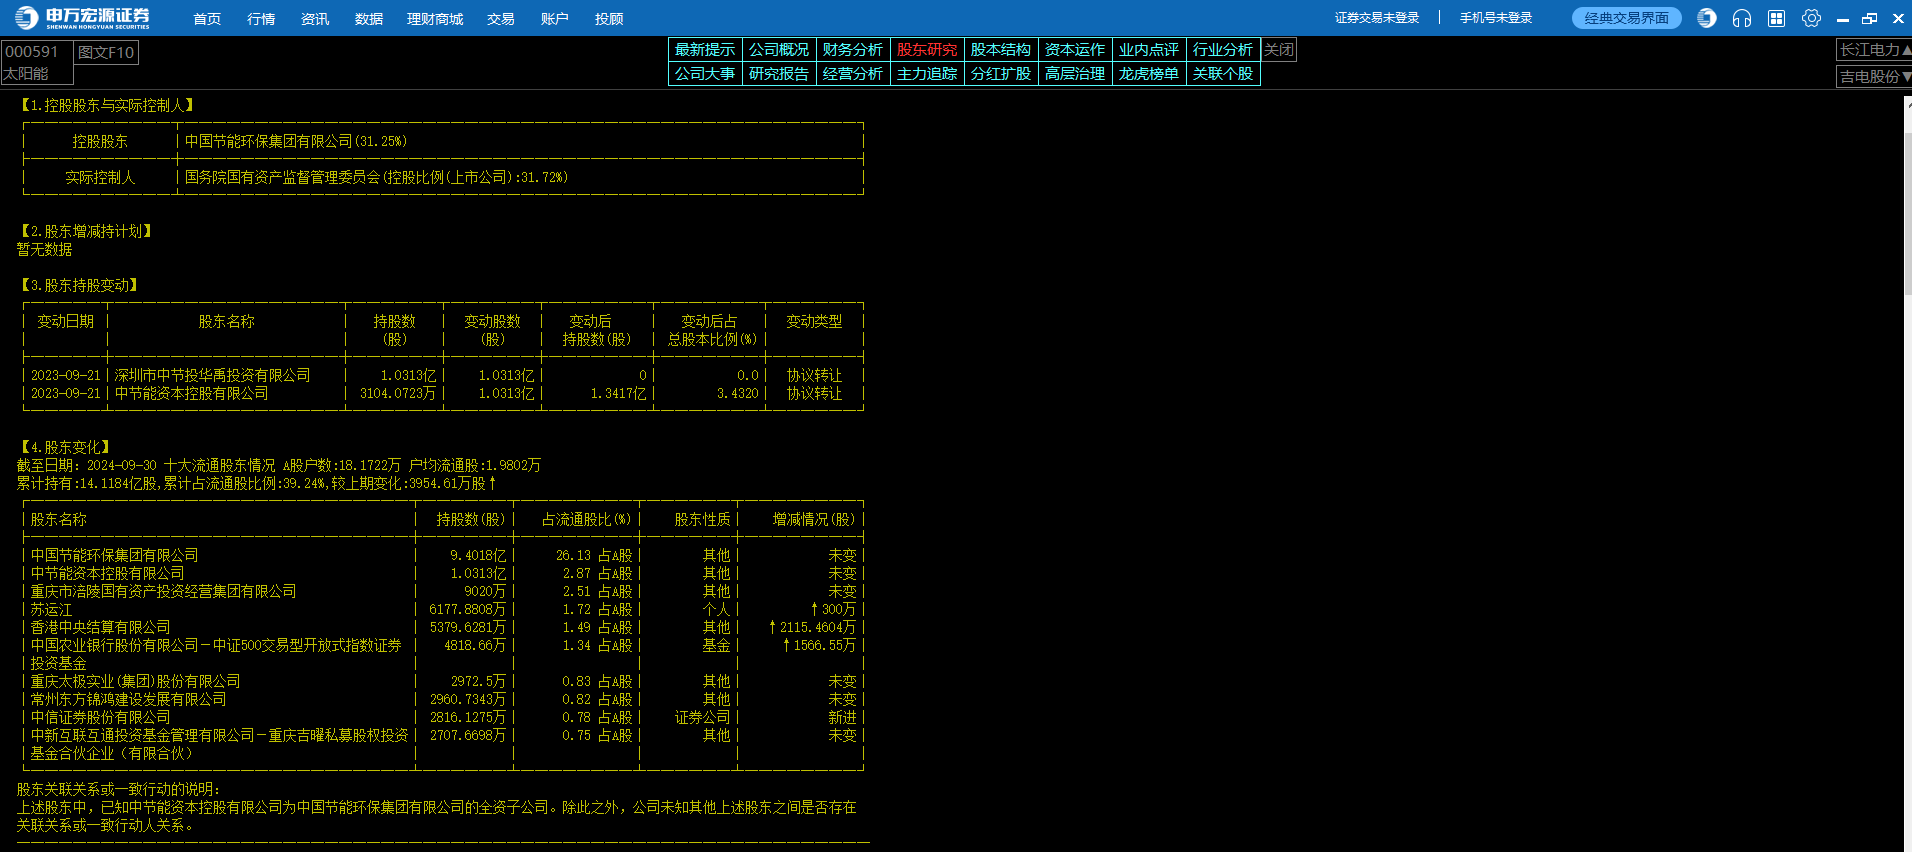Image resolution: width=1912 pixels, height=852 pixels.
Task: Click 苏运江 shareholder row
Action: click(x=443, y=609)
